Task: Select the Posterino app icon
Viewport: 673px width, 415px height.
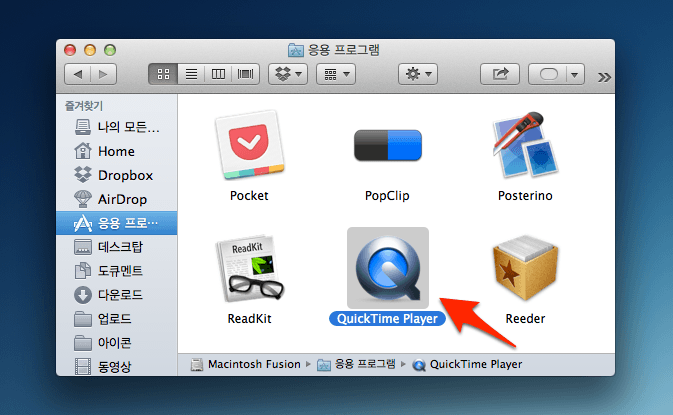Action: tap(525, 145)
